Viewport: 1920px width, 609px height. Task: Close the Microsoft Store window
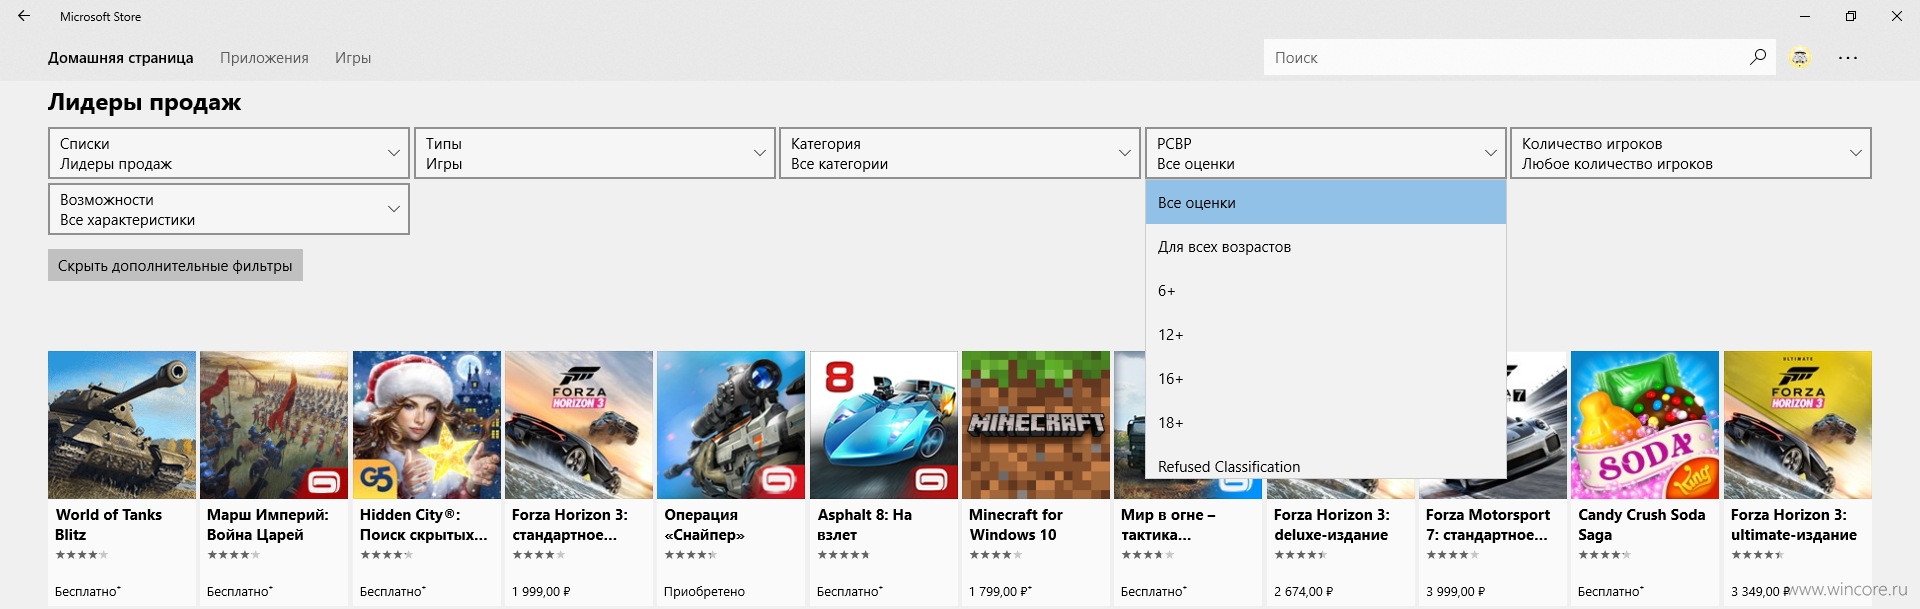1897,16
